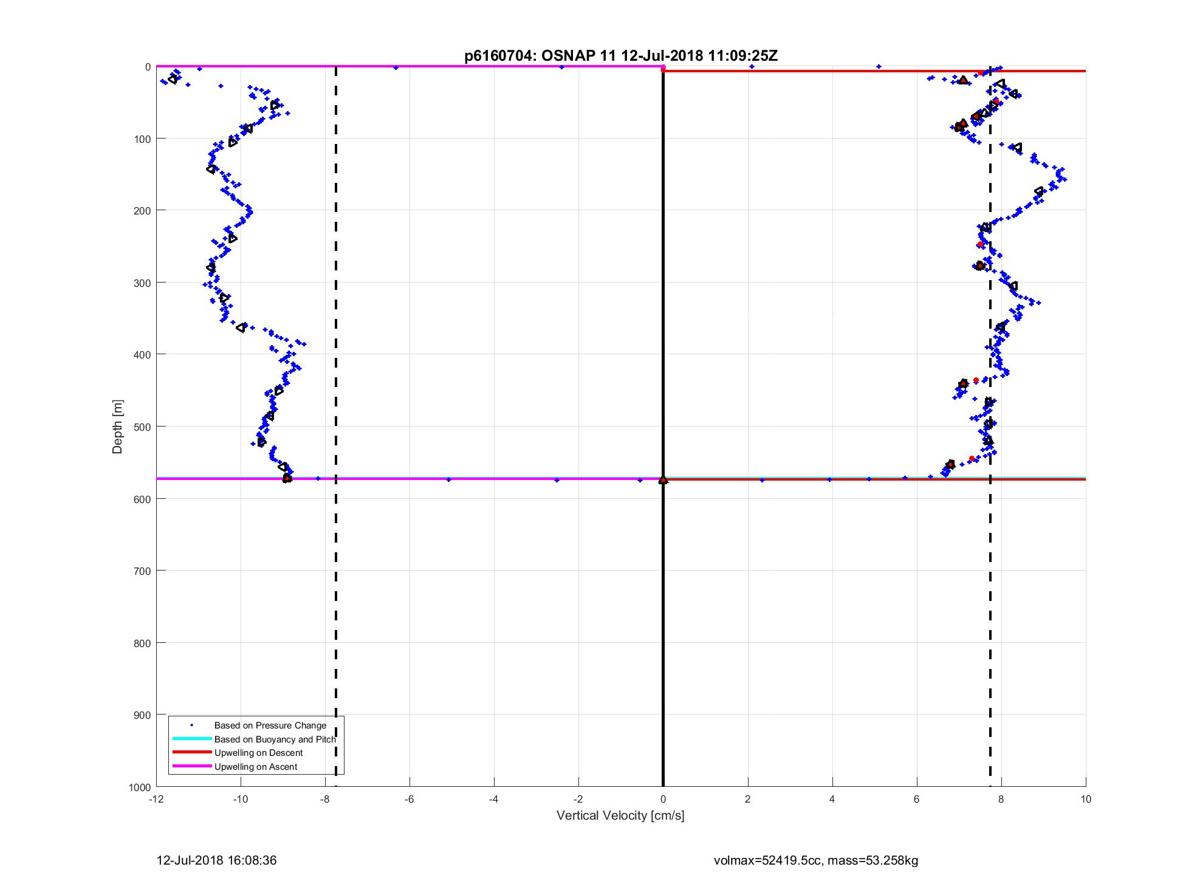Click the blue dot marker in legend
This screenshot has height=885, width=1200.
tap(191, 725)
